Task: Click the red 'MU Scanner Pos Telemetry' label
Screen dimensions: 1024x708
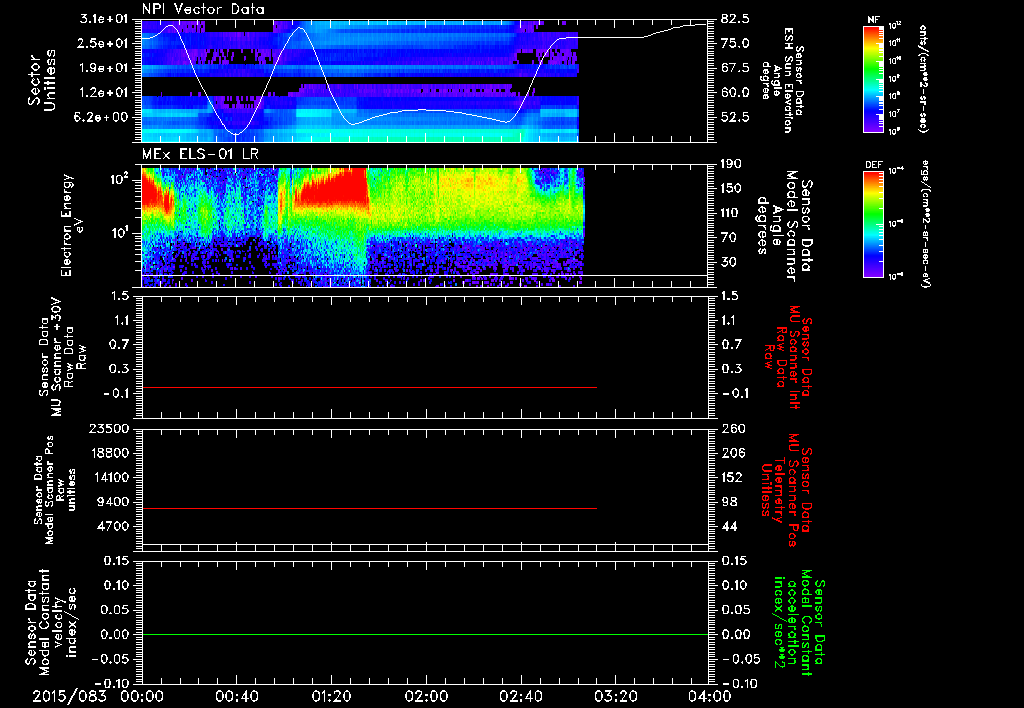Action: [x=786, y=490]
